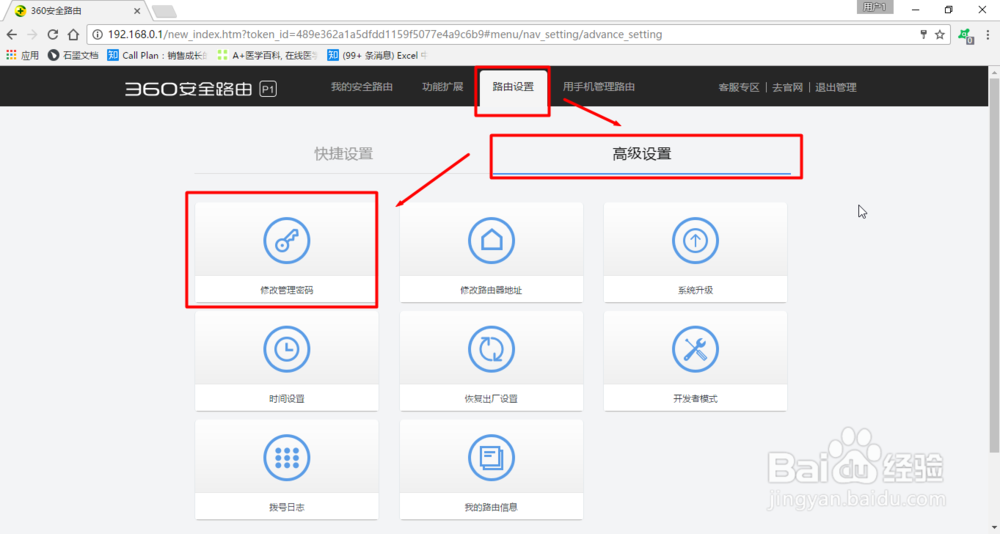
Task: Open the clock icon for time settings
Action: click(x=287, y=349)
